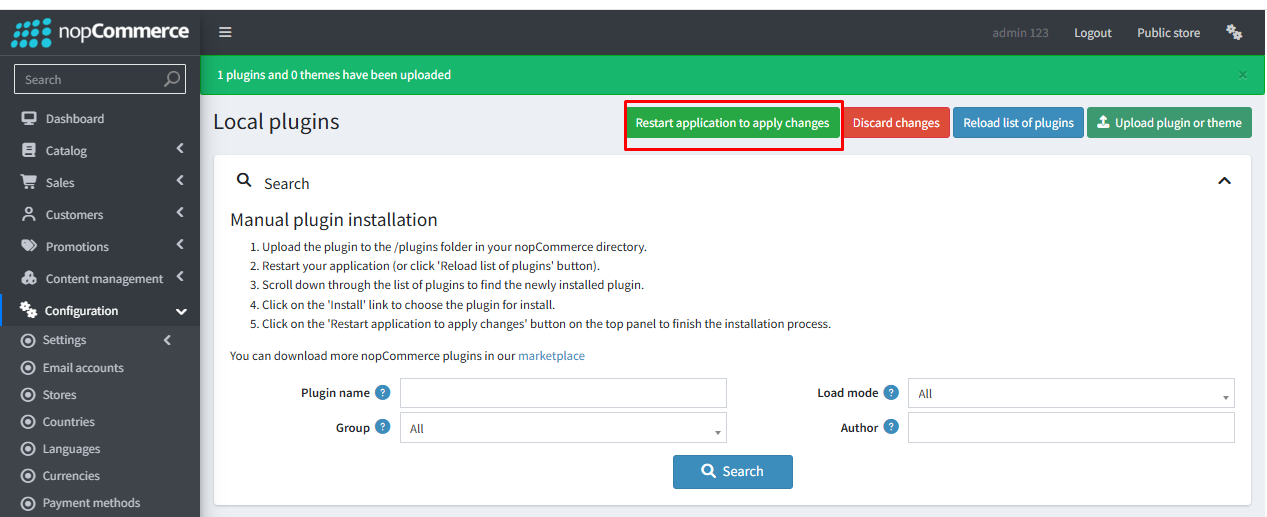The width and height of the screenshot is (1267, 517).
Task: Click the search magnifier in sidebar
Action: point(172,79)
